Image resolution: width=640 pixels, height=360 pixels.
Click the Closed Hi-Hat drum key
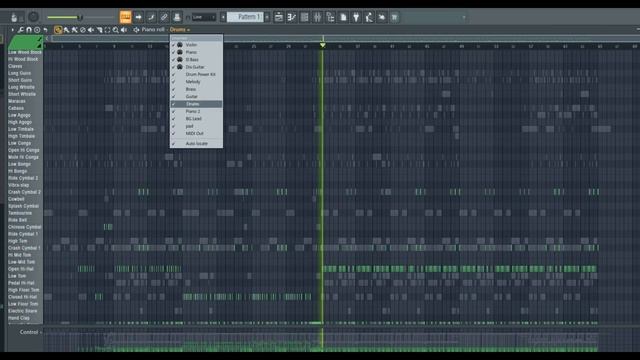coord(24,297)
